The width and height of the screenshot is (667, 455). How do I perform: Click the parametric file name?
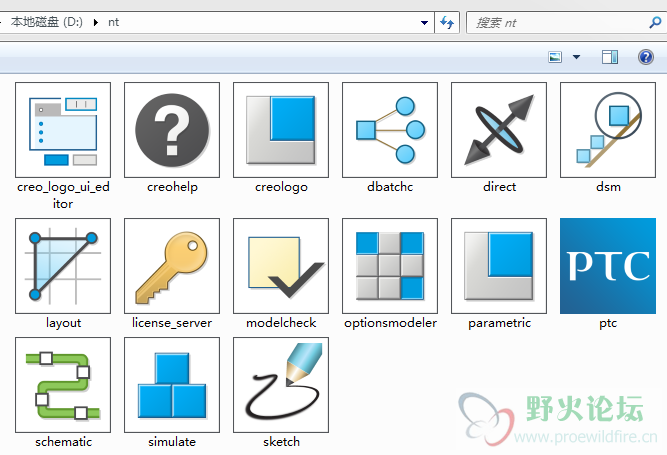(499, 323)
